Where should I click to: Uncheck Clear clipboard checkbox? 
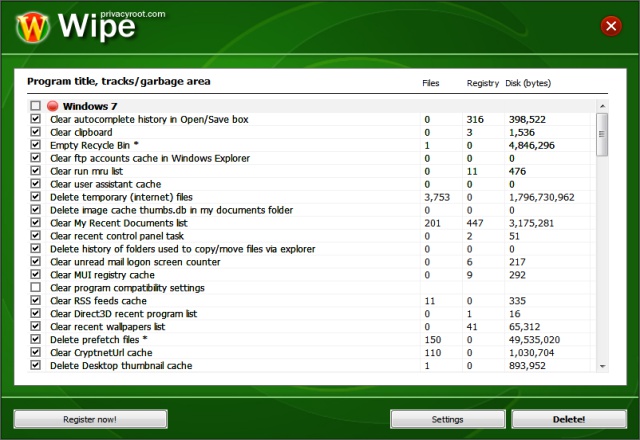(36, 132)
